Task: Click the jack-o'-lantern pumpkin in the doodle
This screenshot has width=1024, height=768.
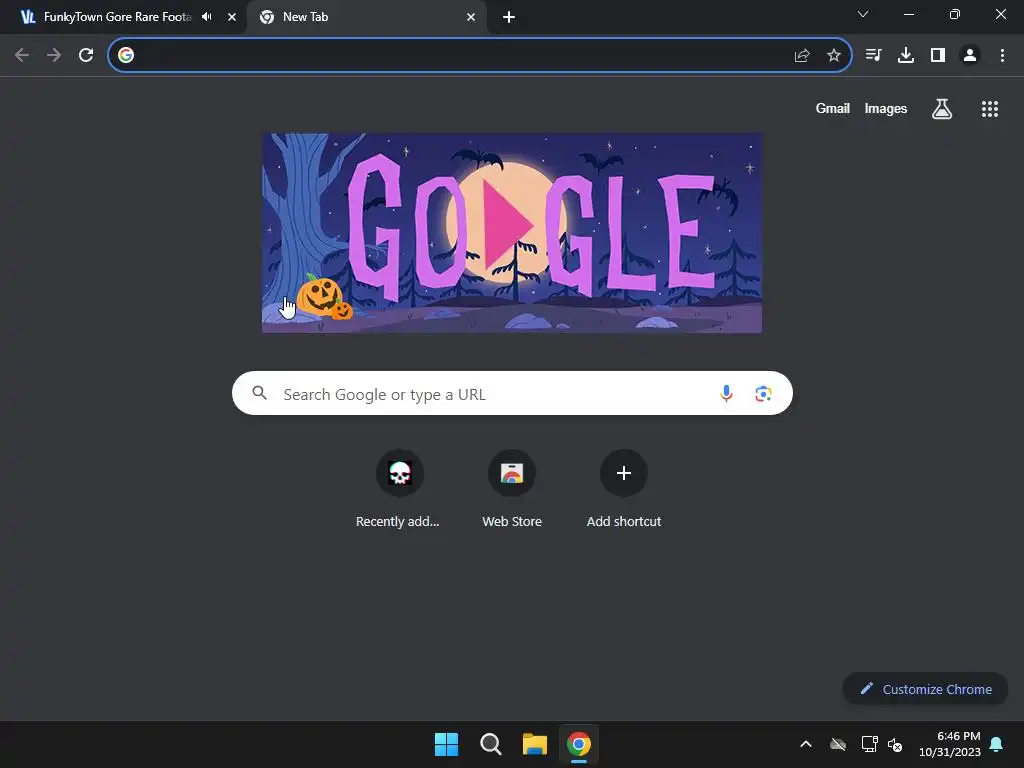Action: 320,295
